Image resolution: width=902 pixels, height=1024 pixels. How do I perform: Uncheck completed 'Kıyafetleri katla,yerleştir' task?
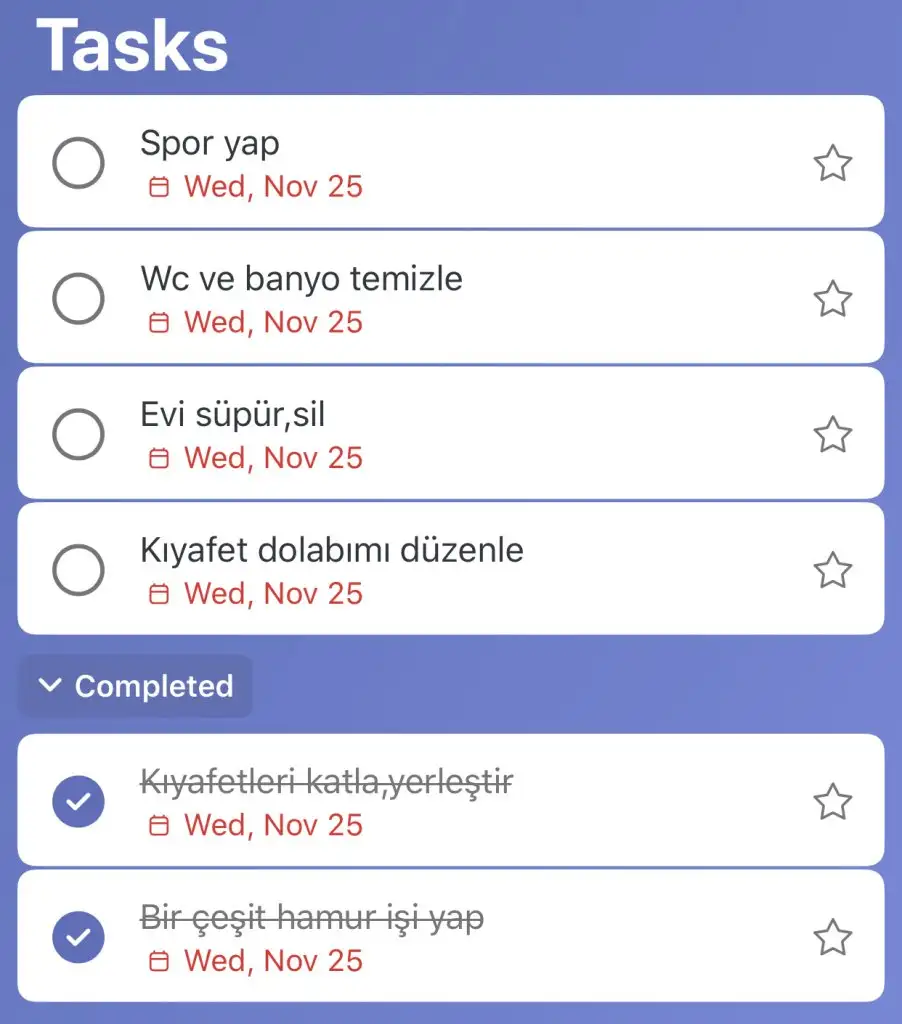(x=78, y=802)
